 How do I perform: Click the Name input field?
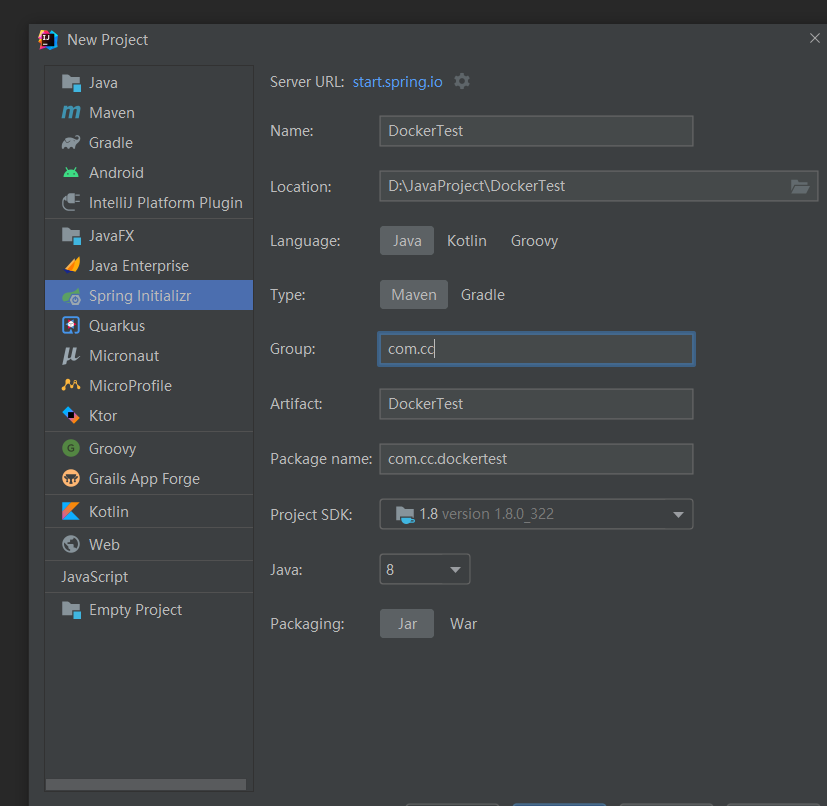click(536, 131)
